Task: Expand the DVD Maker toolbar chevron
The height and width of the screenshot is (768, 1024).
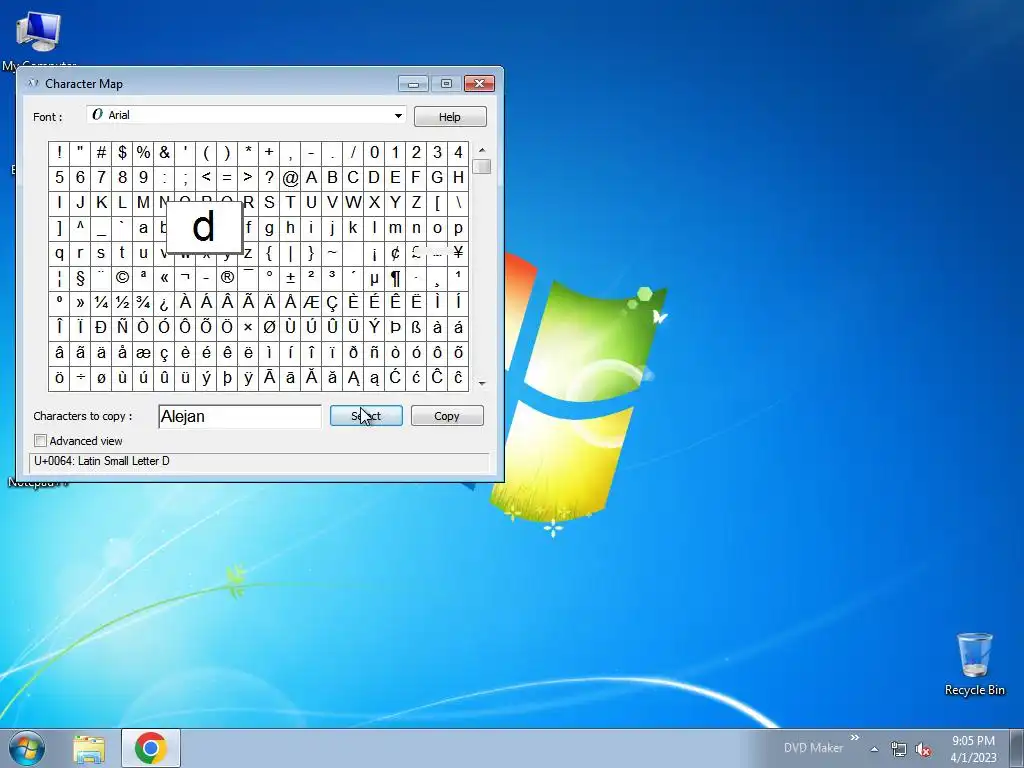Action: point(855,738)
